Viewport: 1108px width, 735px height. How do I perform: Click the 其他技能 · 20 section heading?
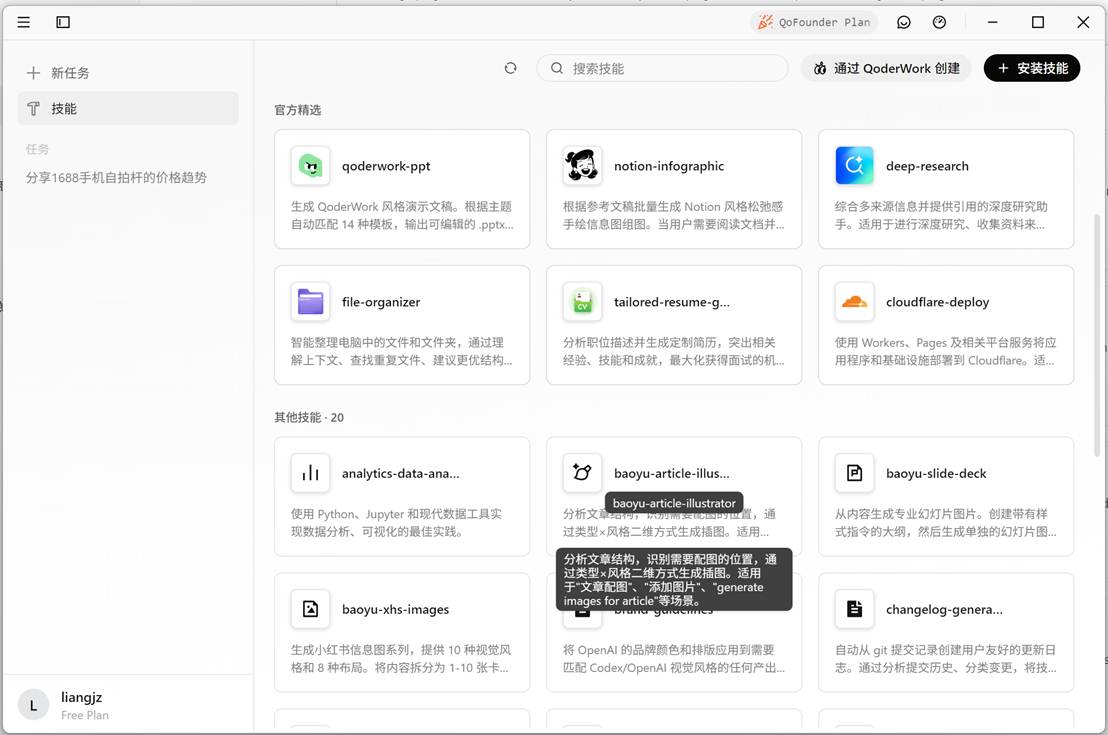tap(309, 417)
